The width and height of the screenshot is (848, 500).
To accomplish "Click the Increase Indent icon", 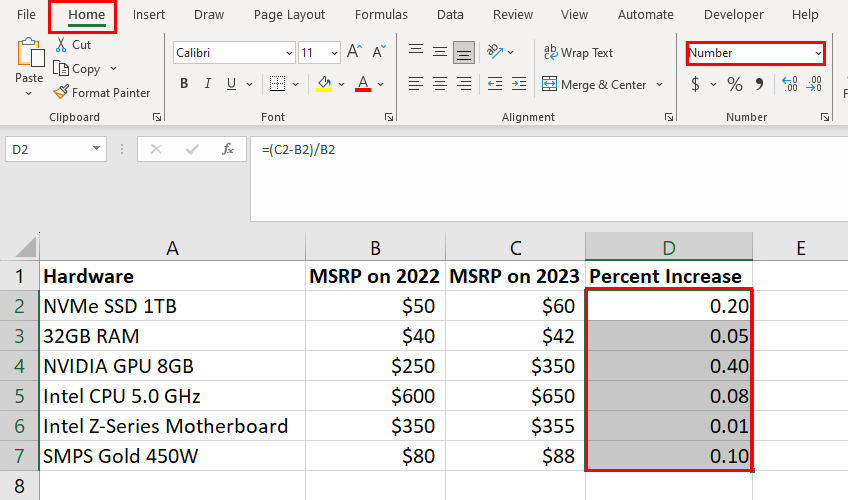I will (x=519, y=84).
